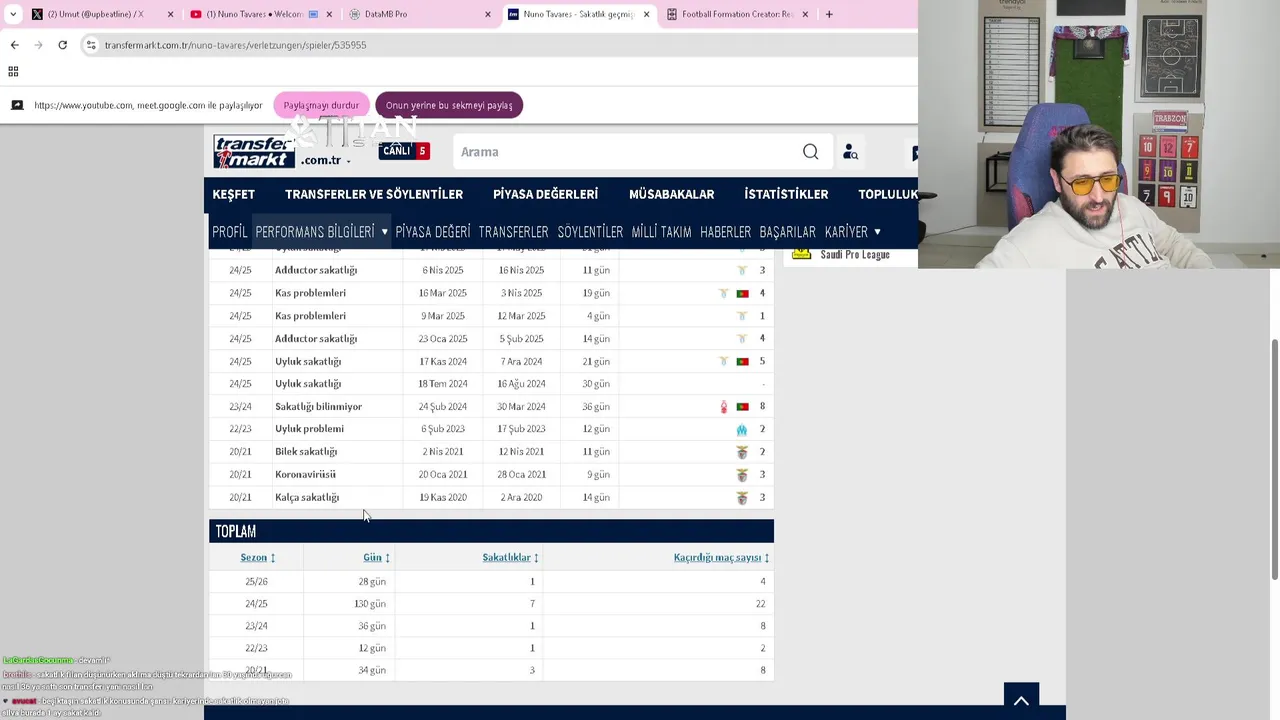Go forward in browser history

pyautogui.click(x=38, y=45)
